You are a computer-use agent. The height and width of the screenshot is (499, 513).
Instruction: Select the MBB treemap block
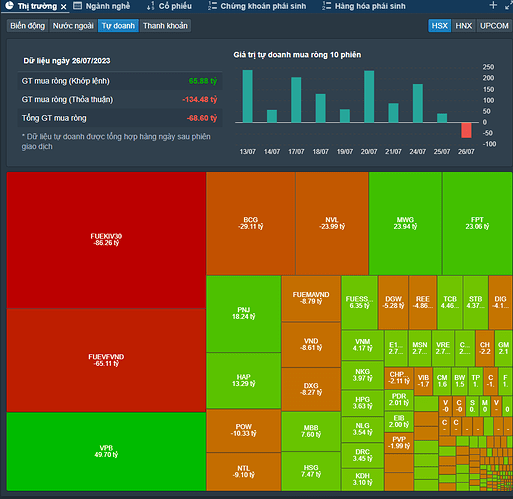[x=311, y=431]
